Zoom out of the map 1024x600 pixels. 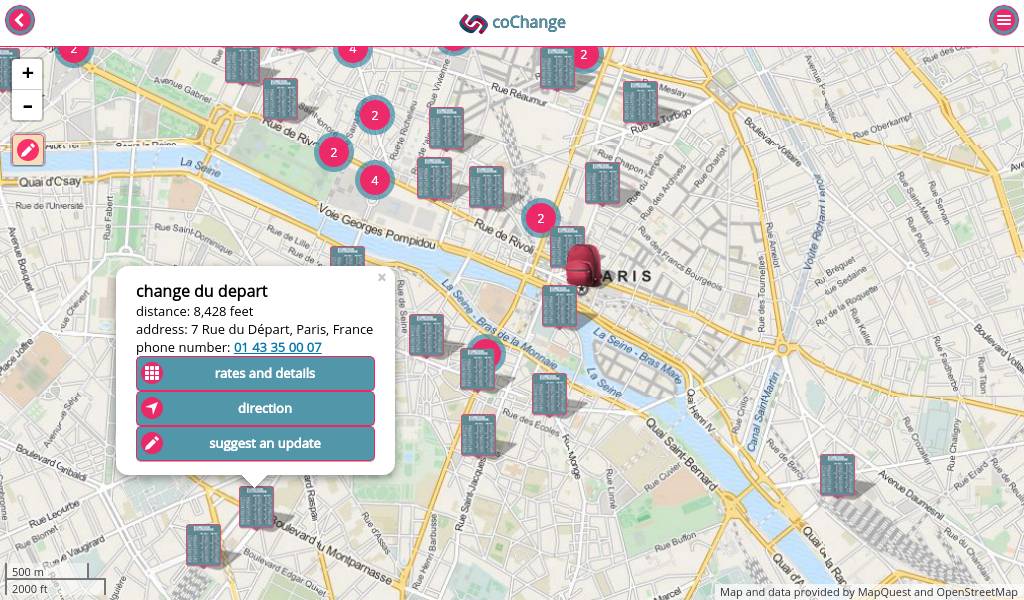27,106
